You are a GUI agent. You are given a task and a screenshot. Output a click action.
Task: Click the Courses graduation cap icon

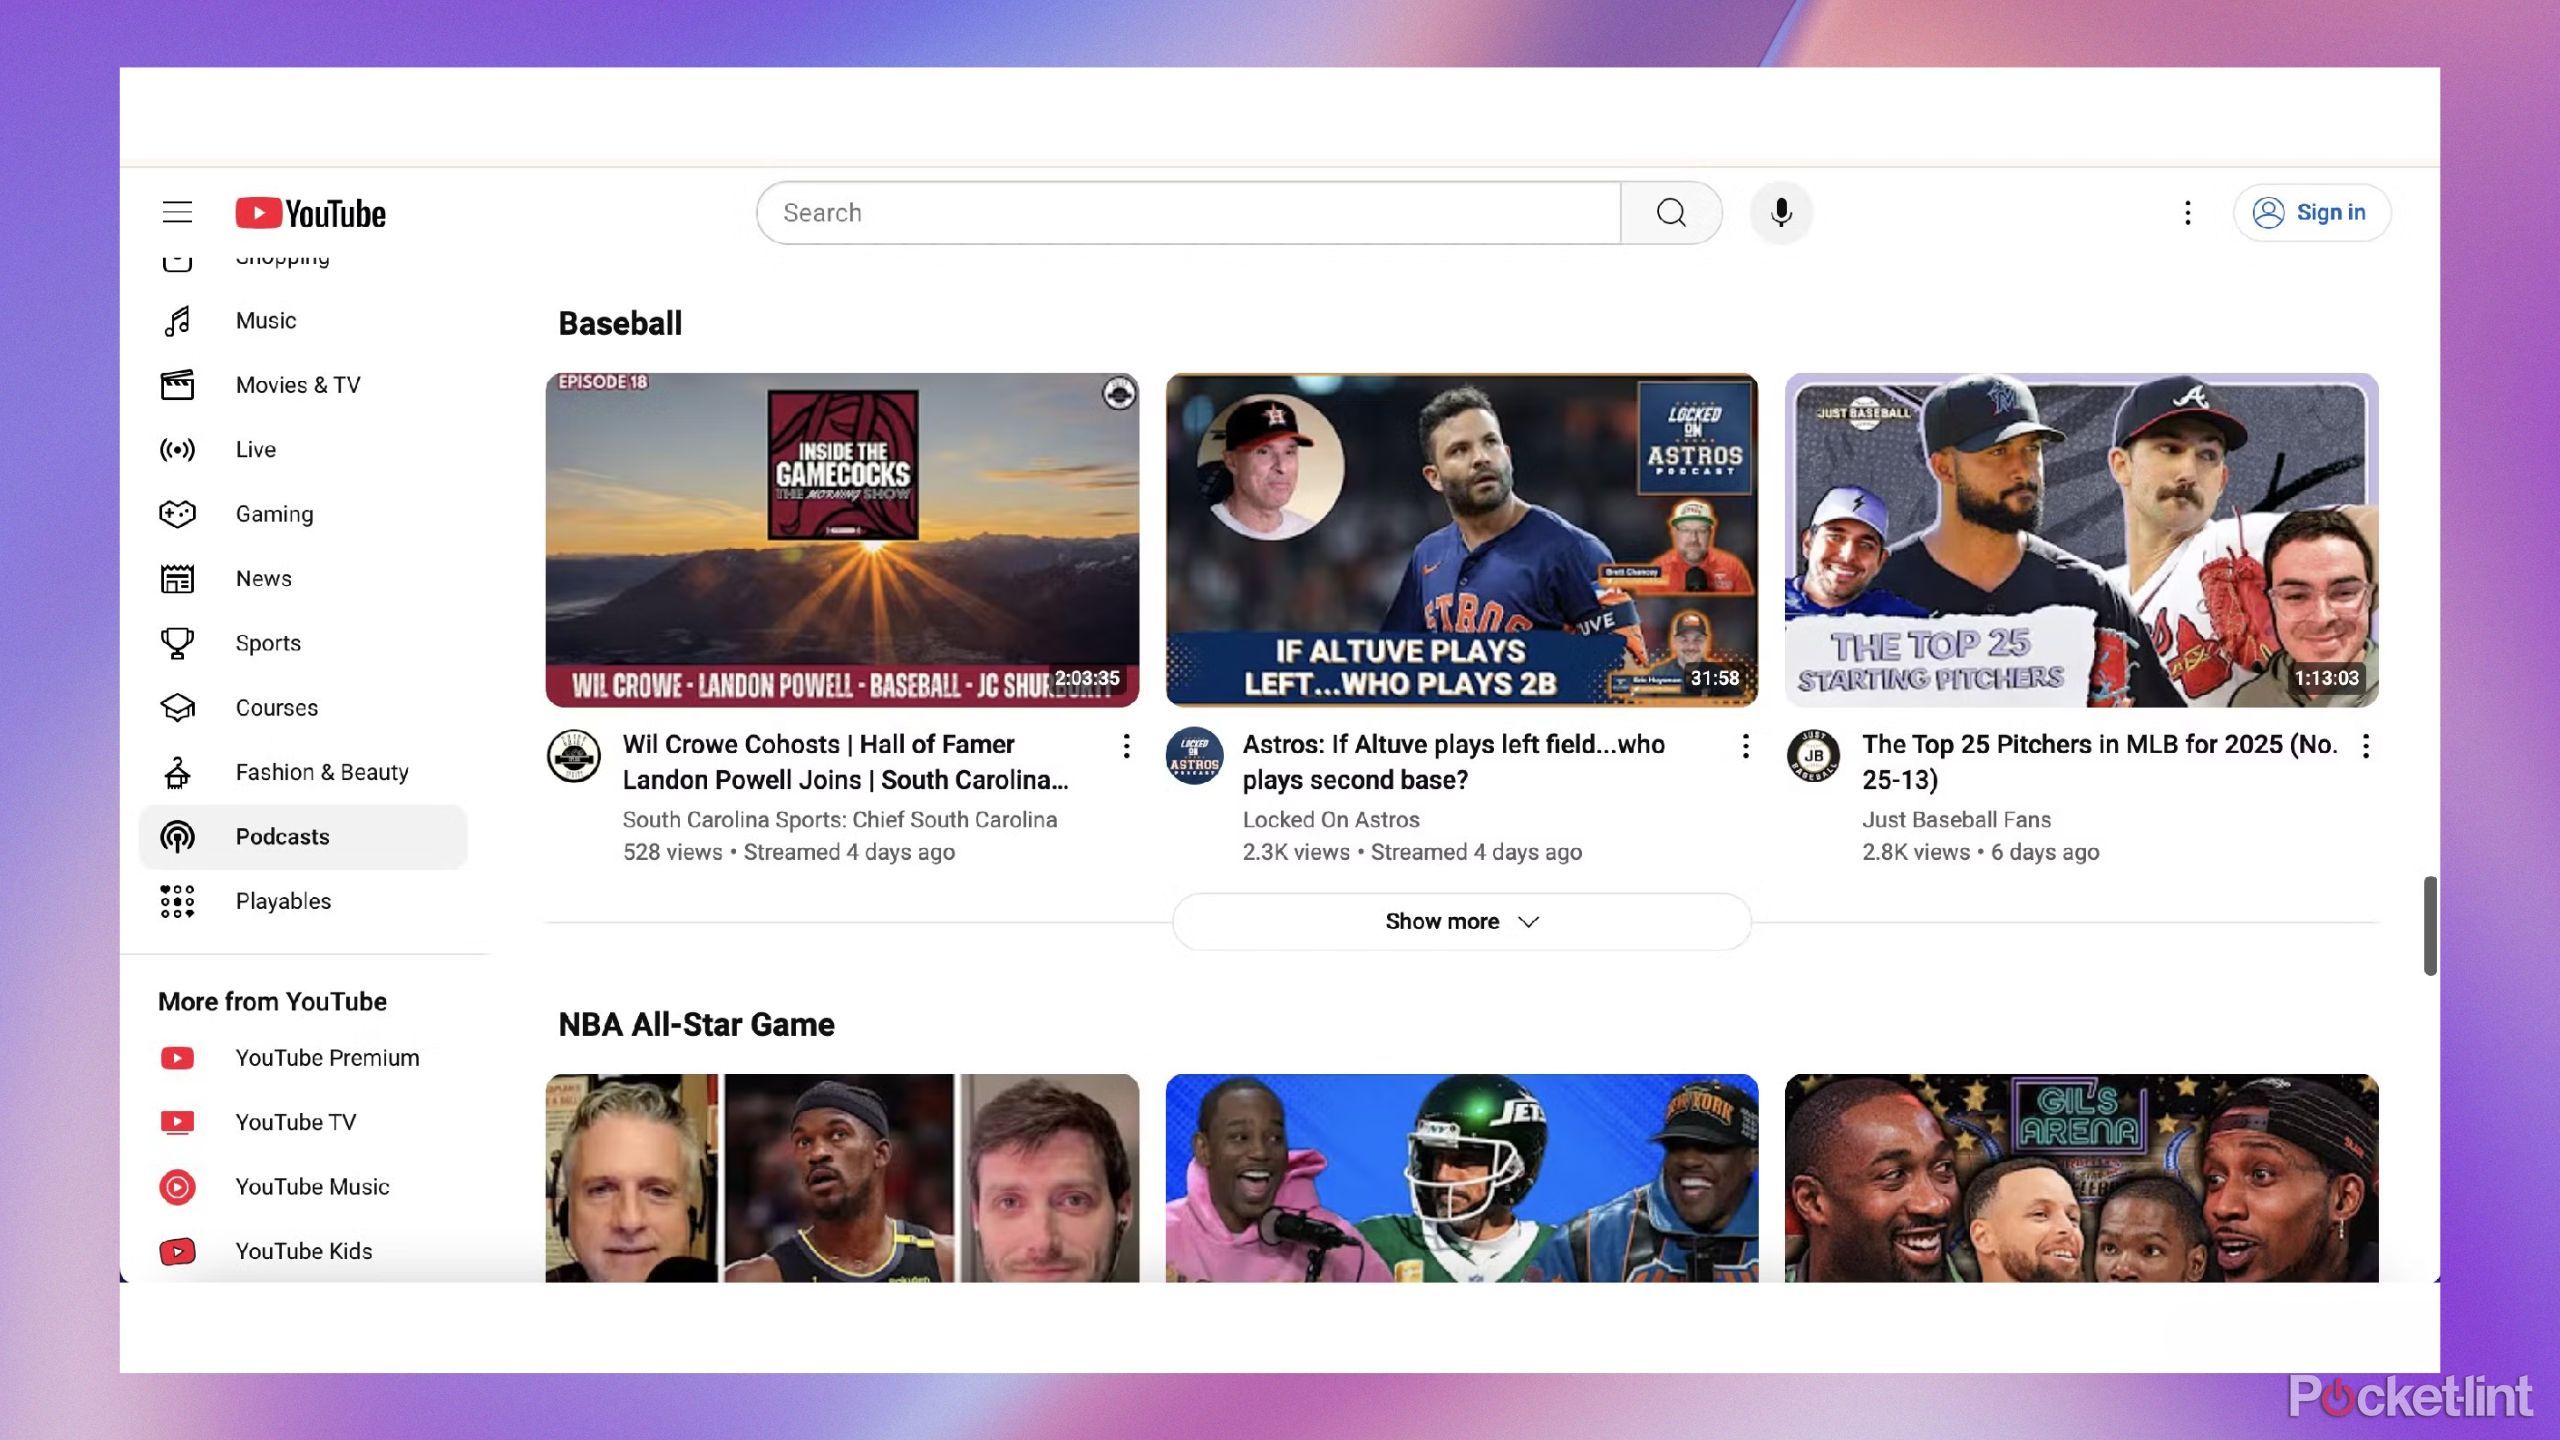(177, 708)
